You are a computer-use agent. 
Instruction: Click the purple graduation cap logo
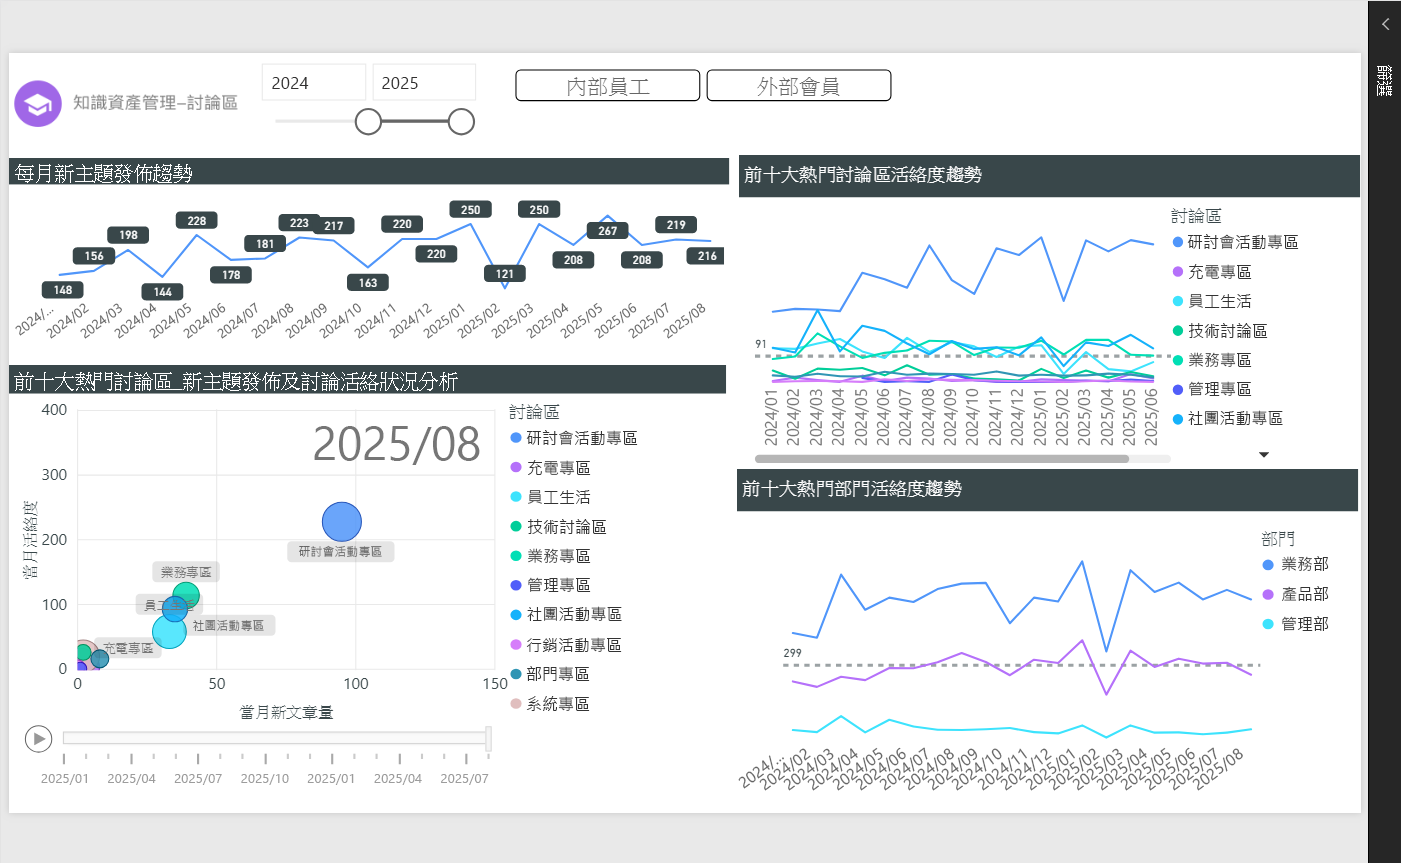click(38, 104)
